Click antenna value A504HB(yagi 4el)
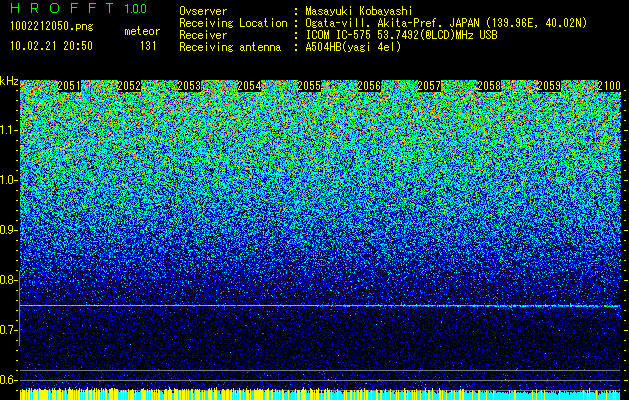Image resolution: width=629 pixels, height=400 pixels. tap(353, 47)
